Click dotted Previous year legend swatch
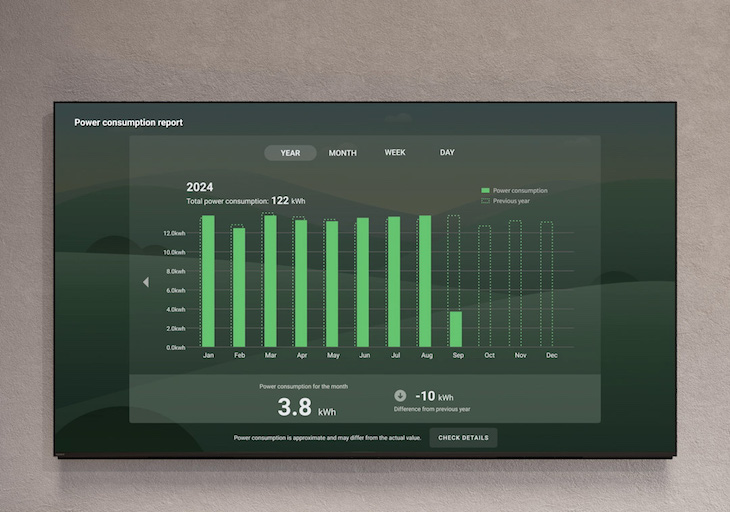 (x=485, y=201)
